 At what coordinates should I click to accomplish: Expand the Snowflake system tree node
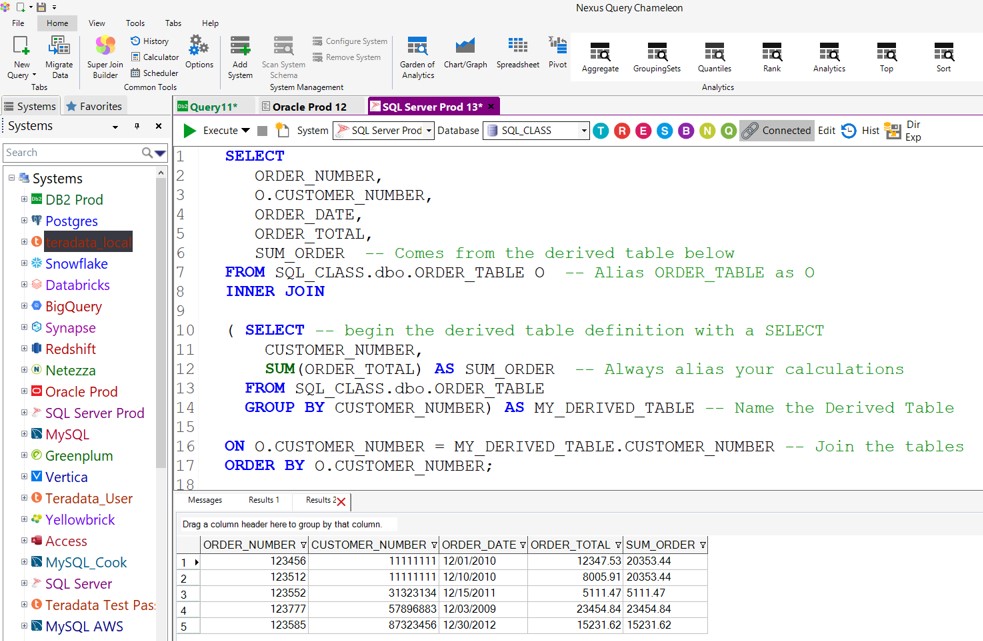[24, 264]
